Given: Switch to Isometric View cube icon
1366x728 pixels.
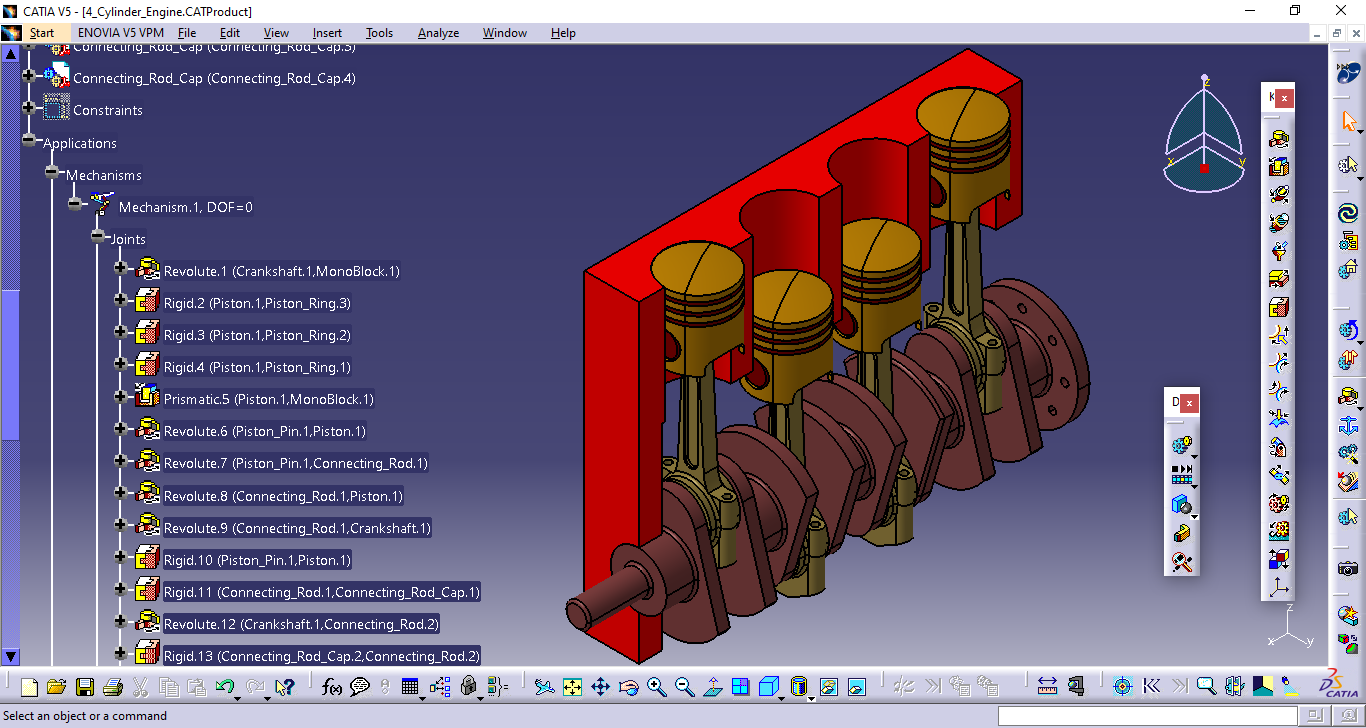Looking at the screenshot, I should pos(768,687).
